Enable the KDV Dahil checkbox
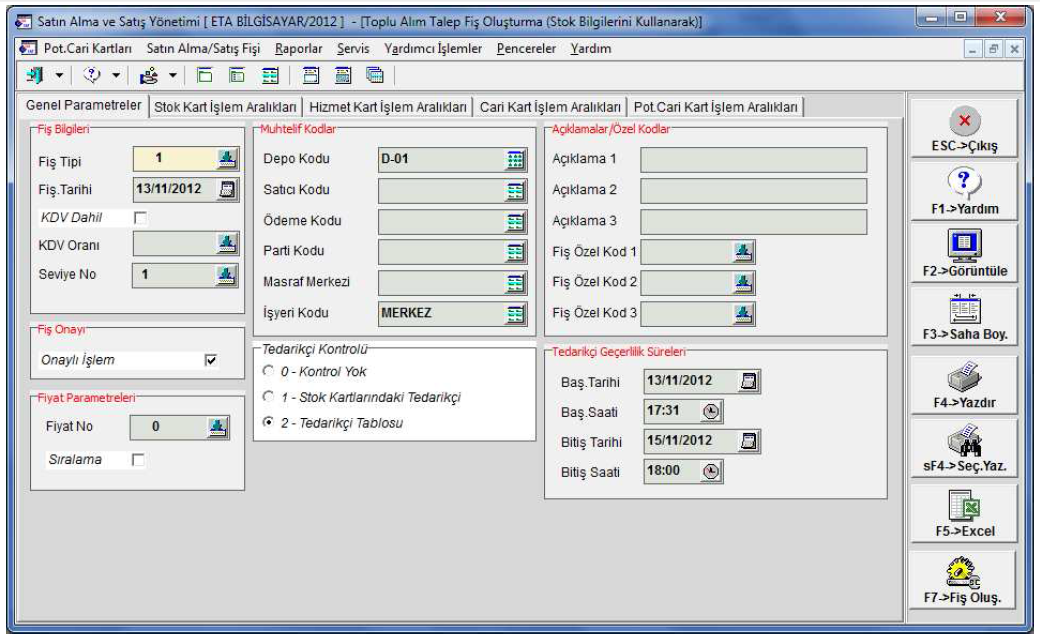The width and height of the screenshot is (1040, 638). point(141,217)
